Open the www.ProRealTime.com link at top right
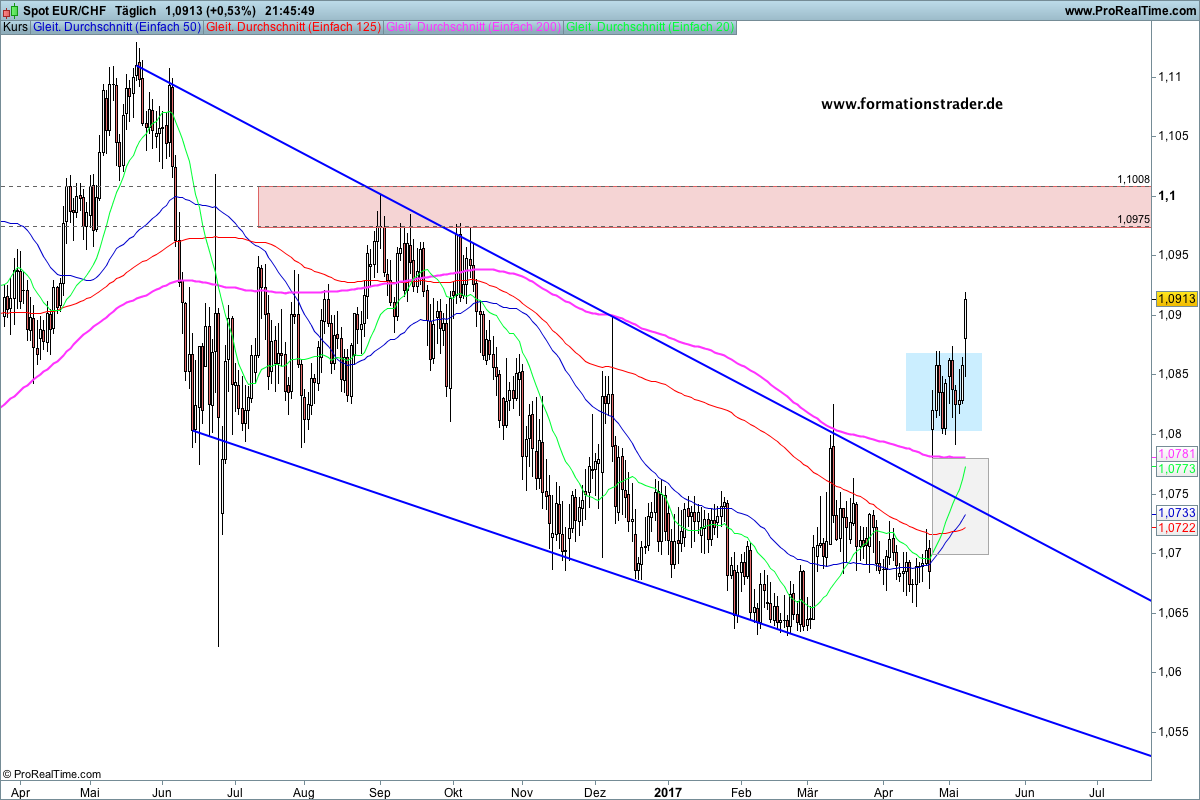The width and height of the screenshot is (1200, 800). point(1129,11)
